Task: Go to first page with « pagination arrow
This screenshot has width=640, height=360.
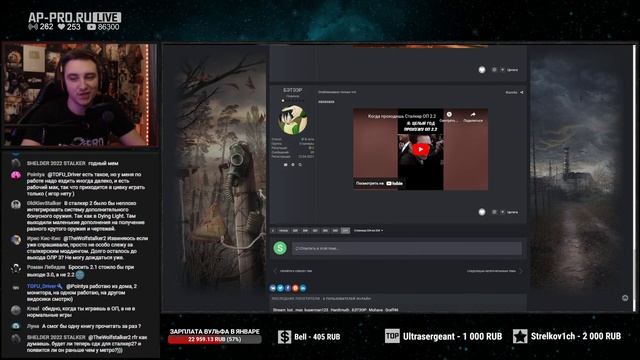Action: (273, 231)
